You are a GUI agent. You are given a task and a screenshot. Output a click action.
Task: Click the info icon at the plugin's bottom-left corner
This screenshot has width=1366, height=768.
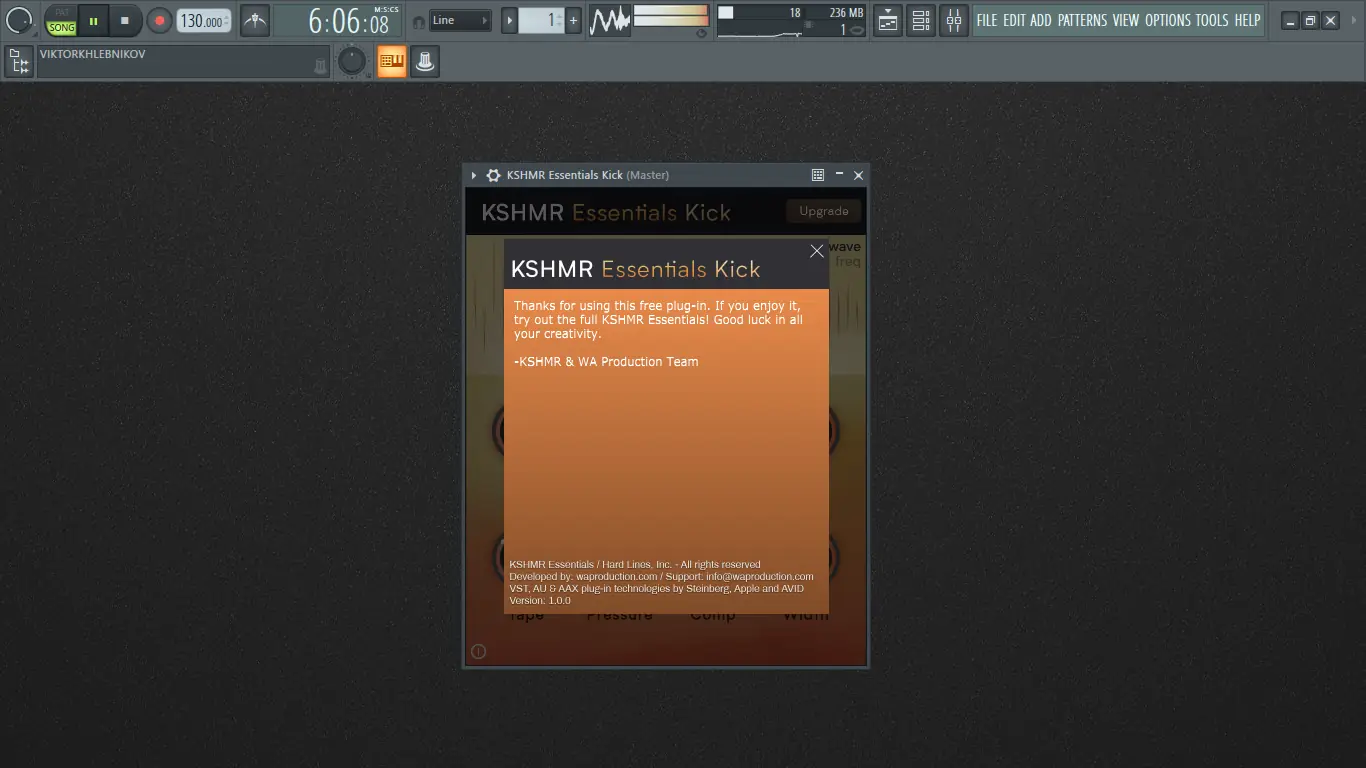(478, 651)
